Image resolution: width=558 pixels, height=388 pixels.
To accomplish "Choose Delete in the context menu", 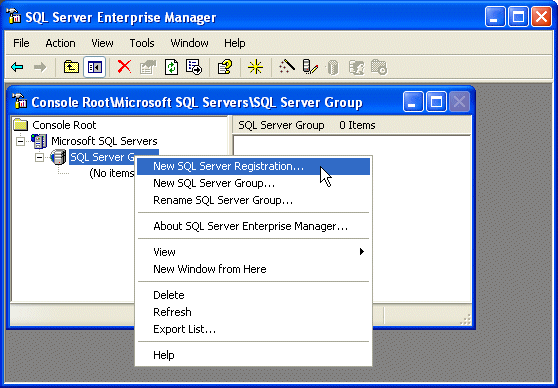I will 253,295.
